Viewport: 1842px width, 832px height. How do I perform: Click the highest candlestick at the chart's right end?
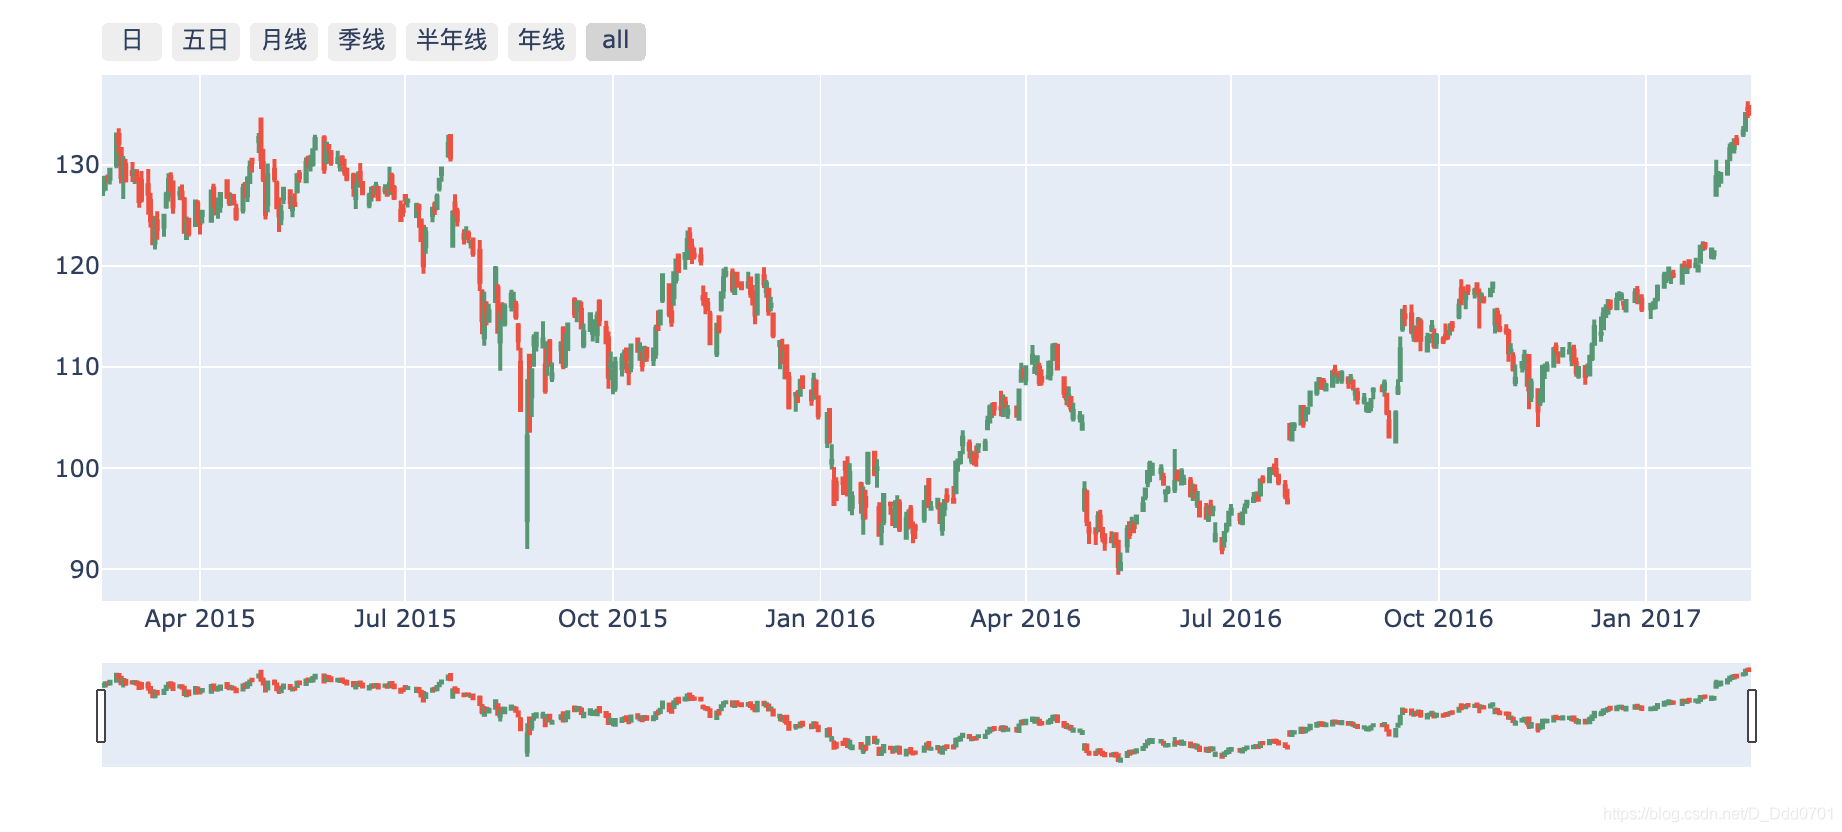point(1748,109)
